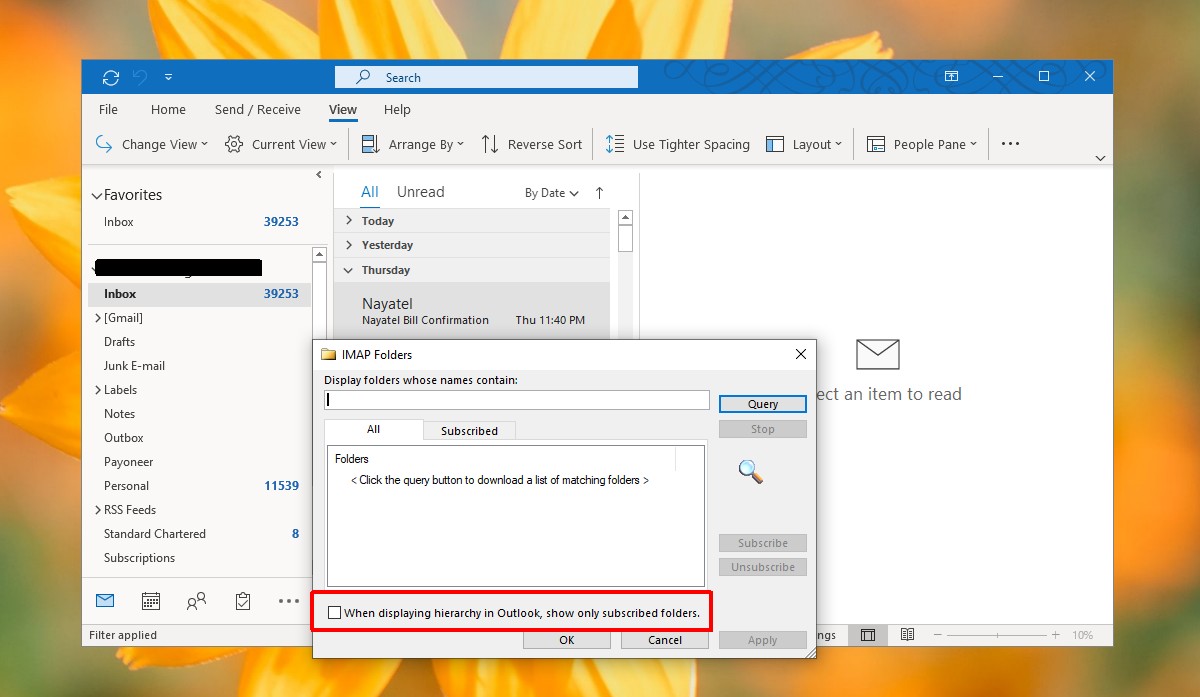Select the bold Inbox folder under account
Viewport: 1200px width, 697px height.
coord(199,294)
